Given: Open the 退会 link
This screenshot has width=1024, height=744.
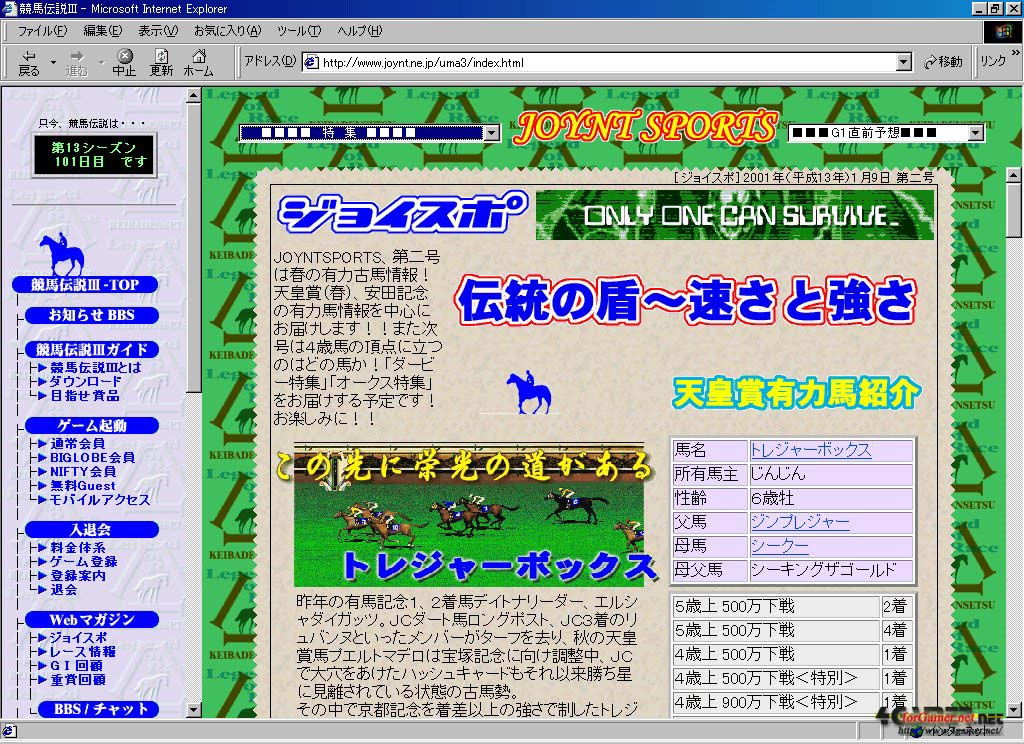Looking at the screenshot, I should click(x=63, y=590).
